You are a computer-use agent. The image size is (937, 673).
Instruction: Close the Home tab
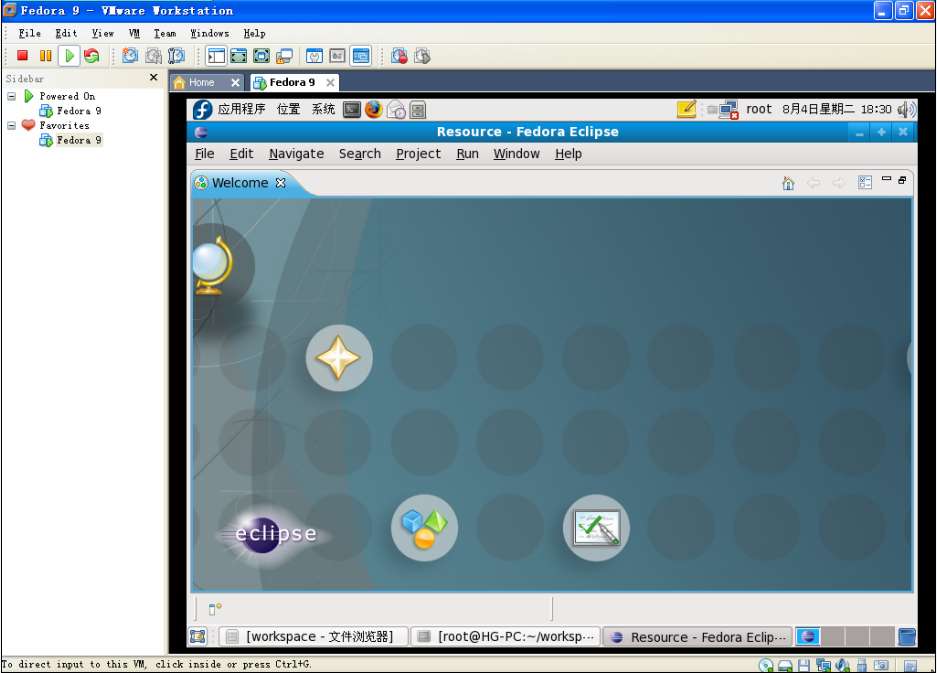coord(235,82)
